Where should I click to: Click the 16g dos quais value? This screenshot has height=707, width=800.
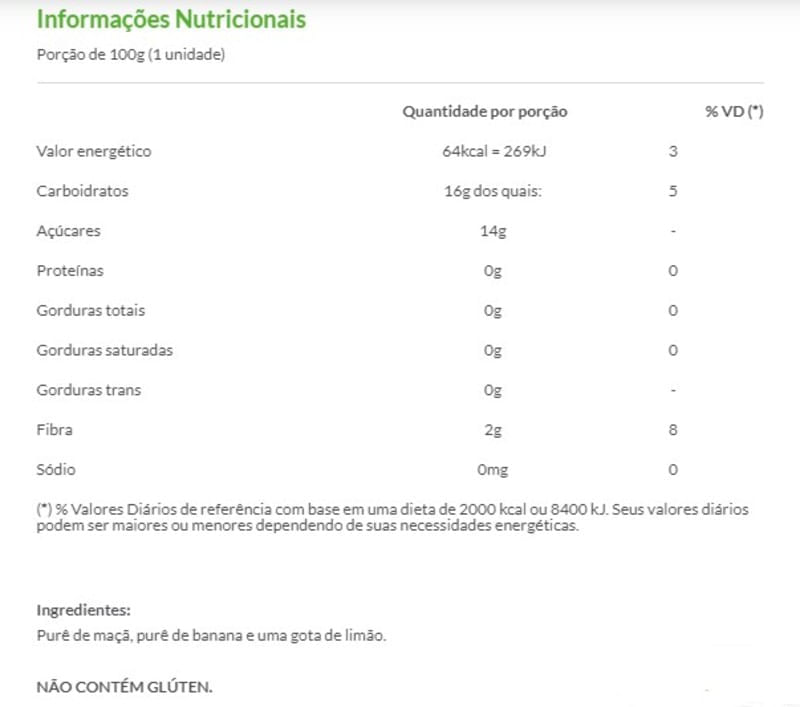point(492,191)
